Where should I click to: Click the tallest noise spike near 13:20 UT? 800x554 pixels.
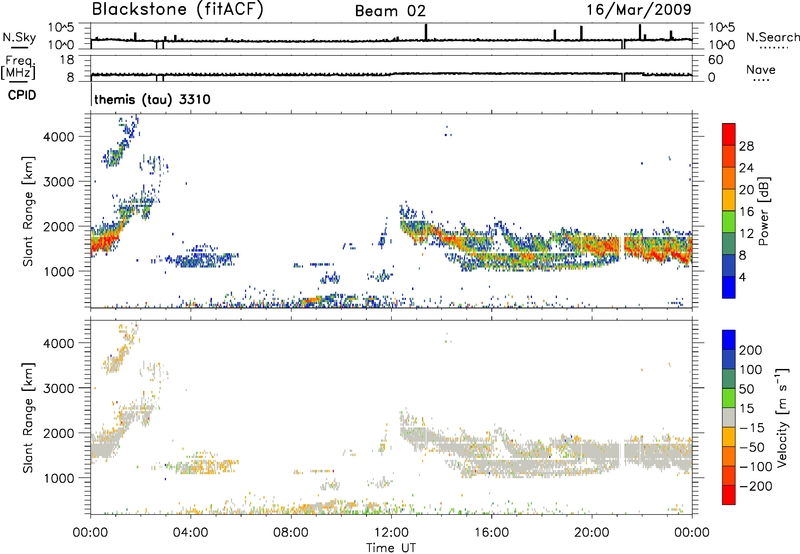coord(426,32)
